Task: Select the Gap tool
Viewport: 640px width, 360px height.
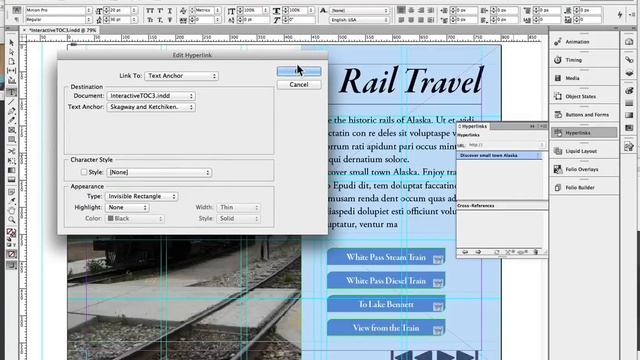Action: point(11,71)
